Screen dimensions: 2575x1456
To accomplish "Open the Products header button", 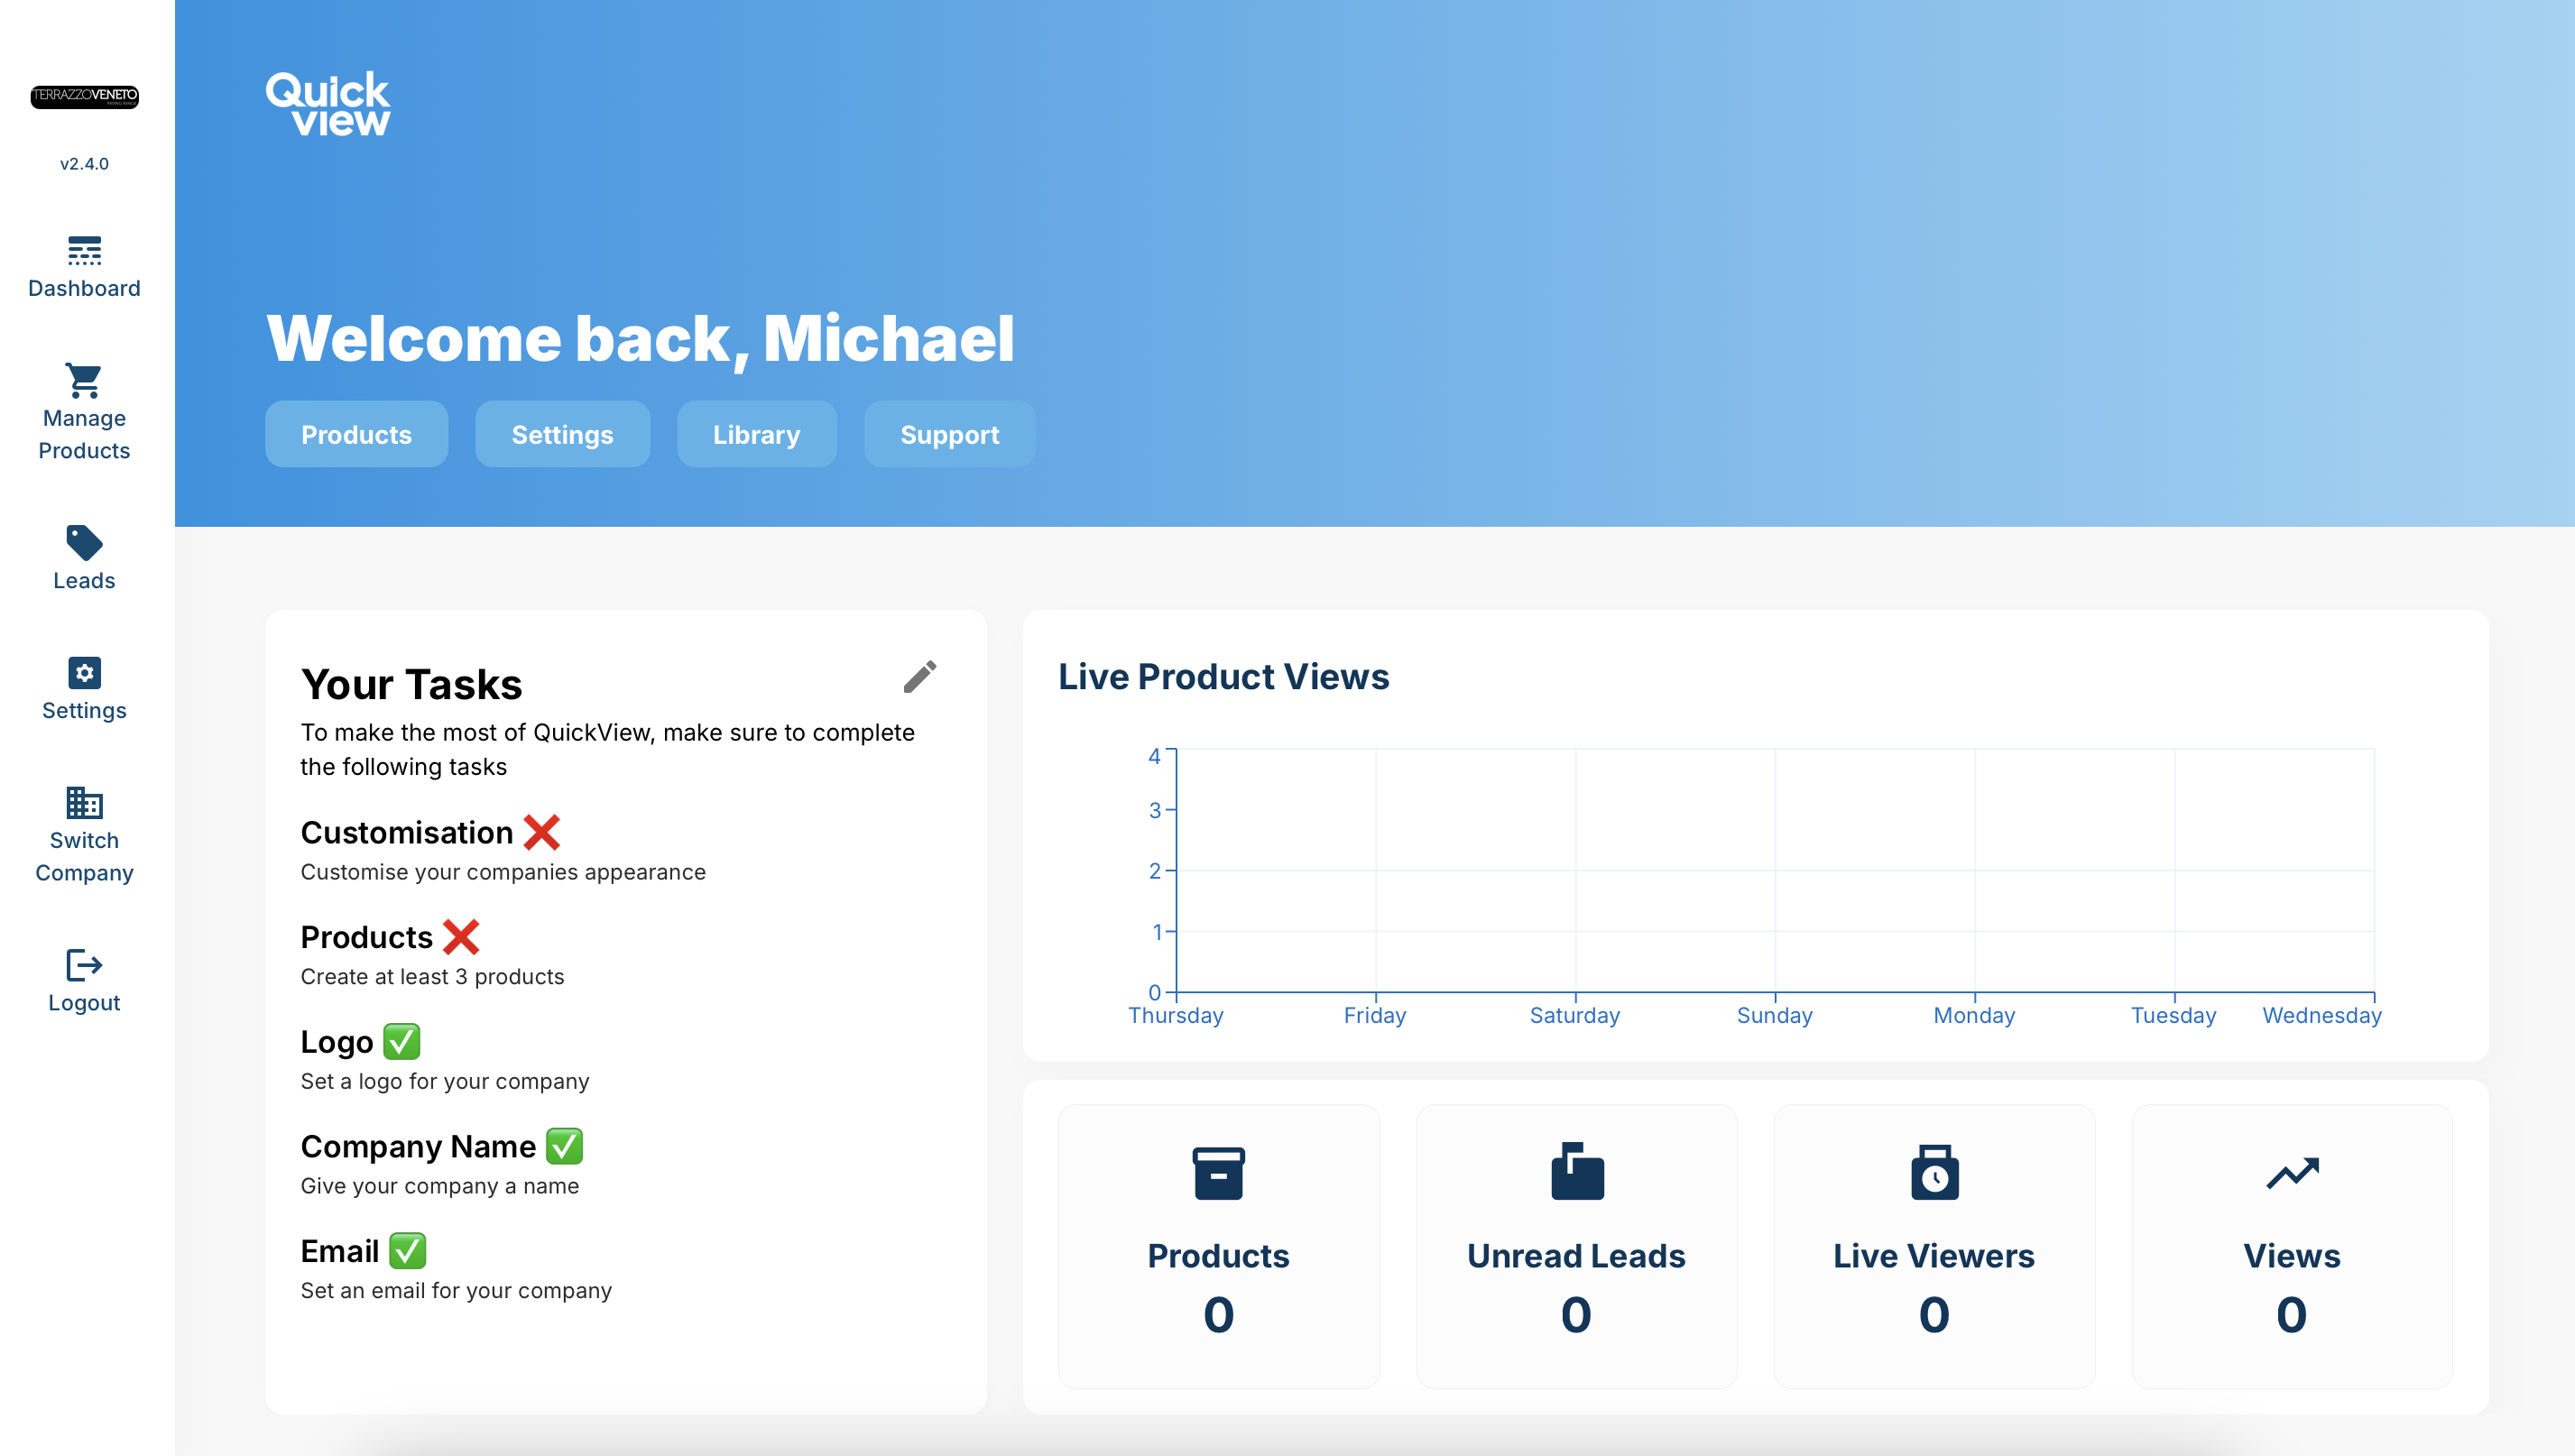I will tap(356, 434).
